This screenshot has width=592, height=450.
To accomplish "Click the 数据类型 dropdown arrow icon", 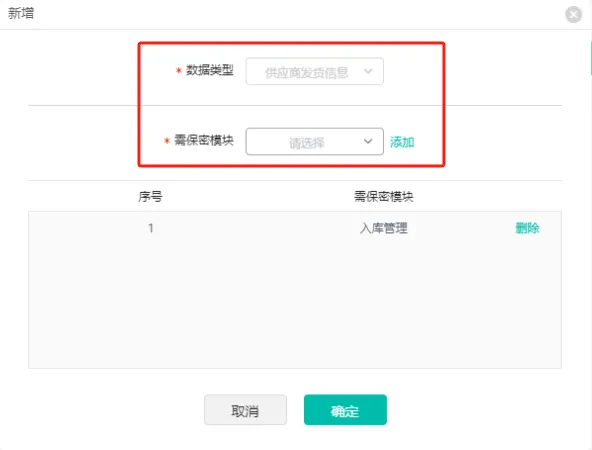I will [x=368, y=71].
